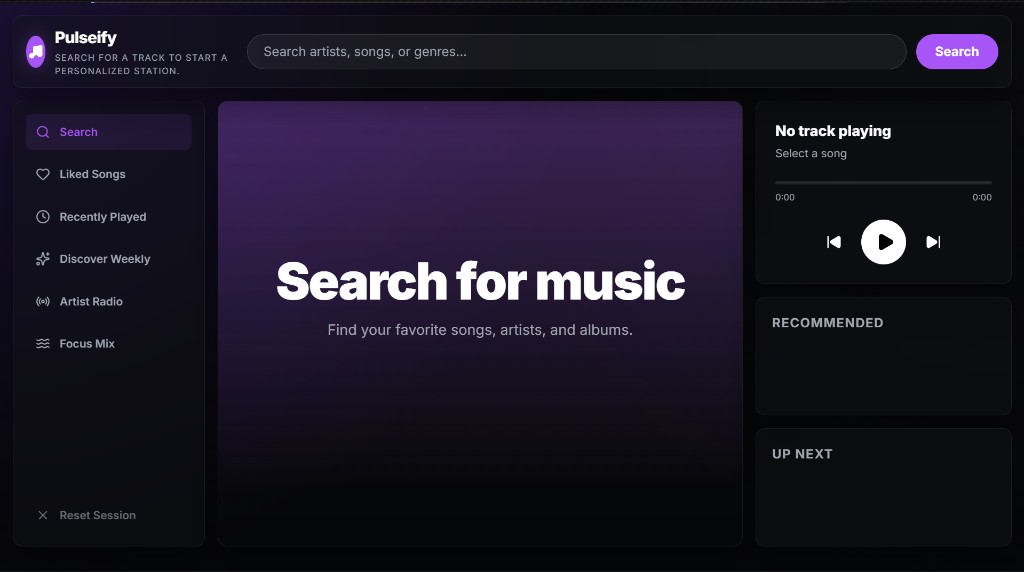
Task: Click the Pulseify brand name
Action: (86, 38)
